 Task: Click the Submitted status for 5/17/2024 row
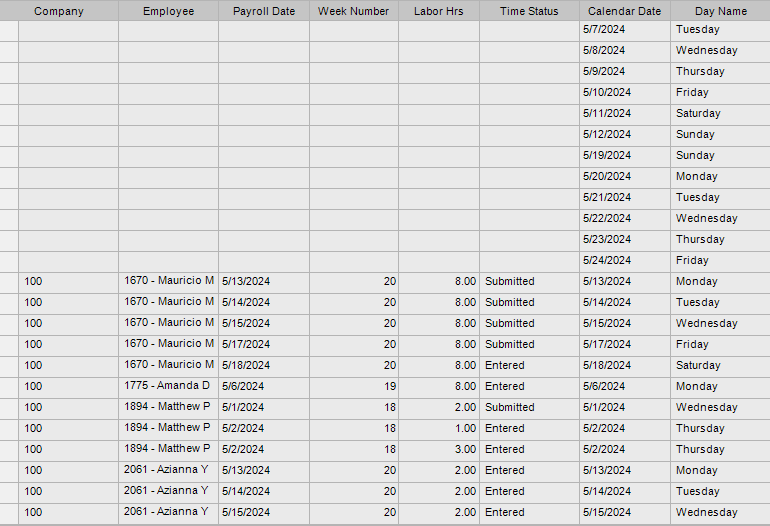(x=529, y=344)
